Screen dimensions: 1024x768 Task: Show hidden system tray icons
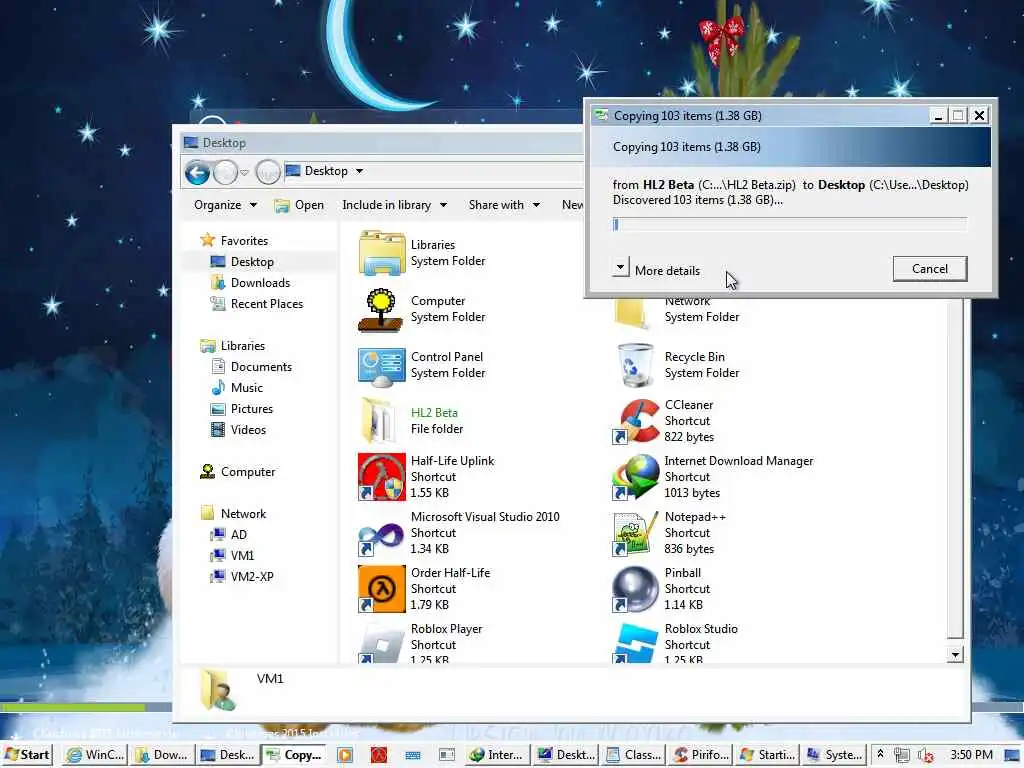tap(880, 754)
